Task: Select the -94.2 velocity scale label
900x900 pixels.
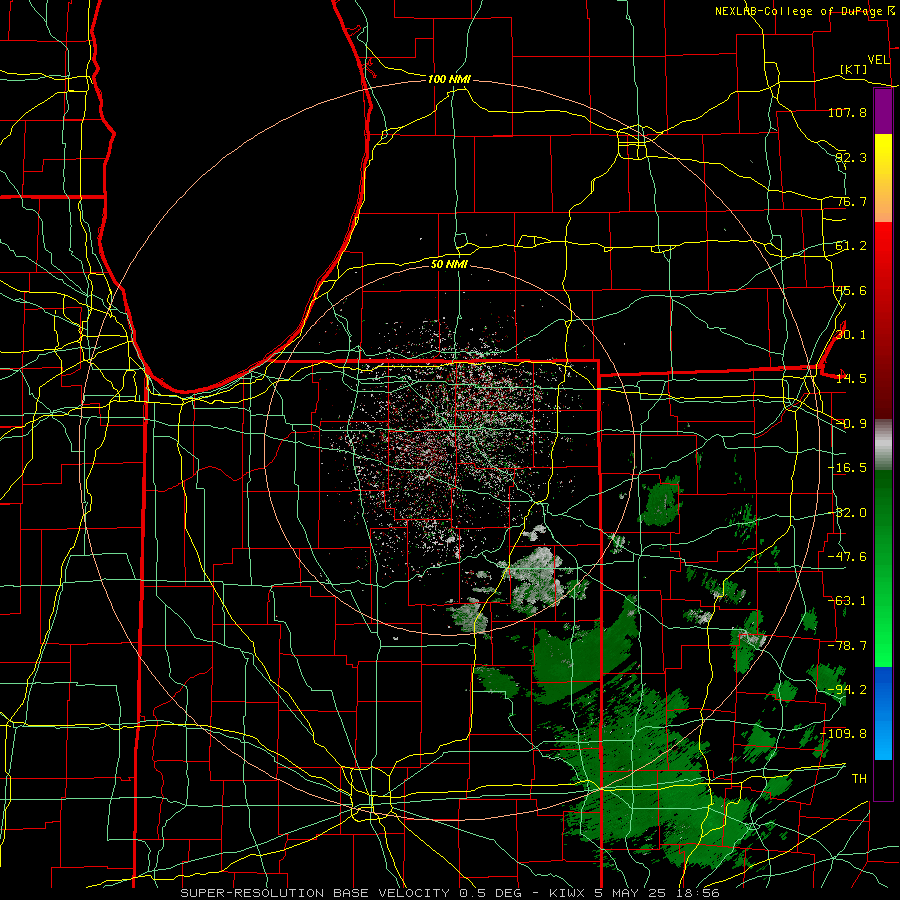Action: 847,690
